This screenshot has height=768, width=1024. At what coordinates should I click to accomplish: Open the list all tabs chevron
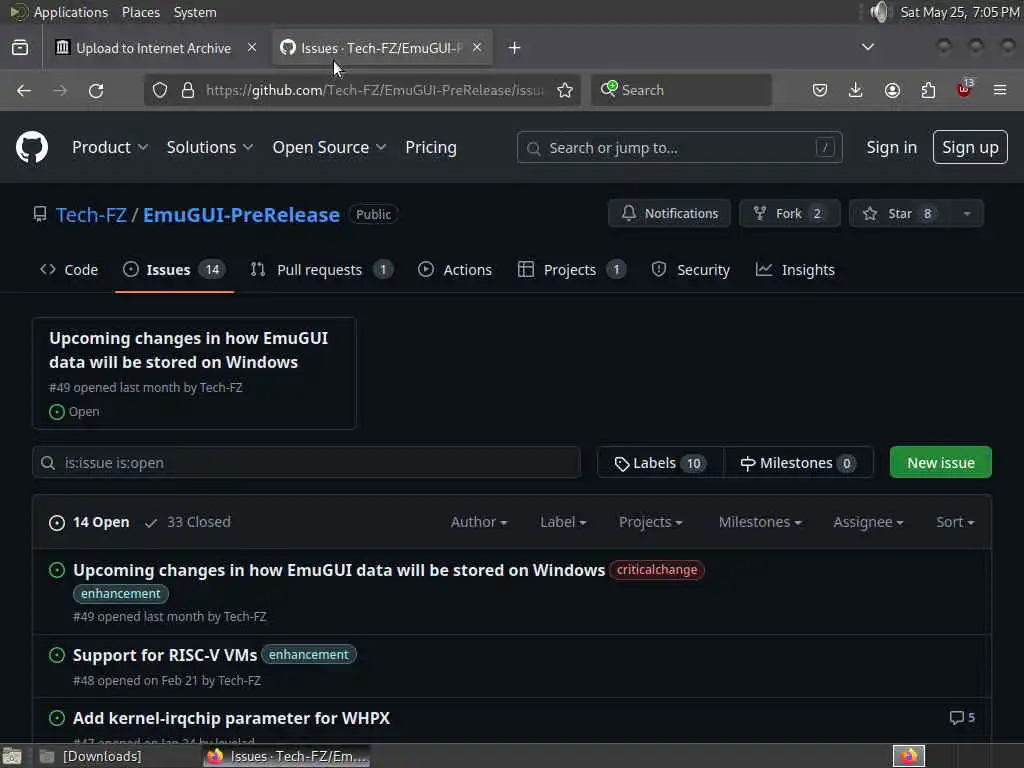(867, 47)
